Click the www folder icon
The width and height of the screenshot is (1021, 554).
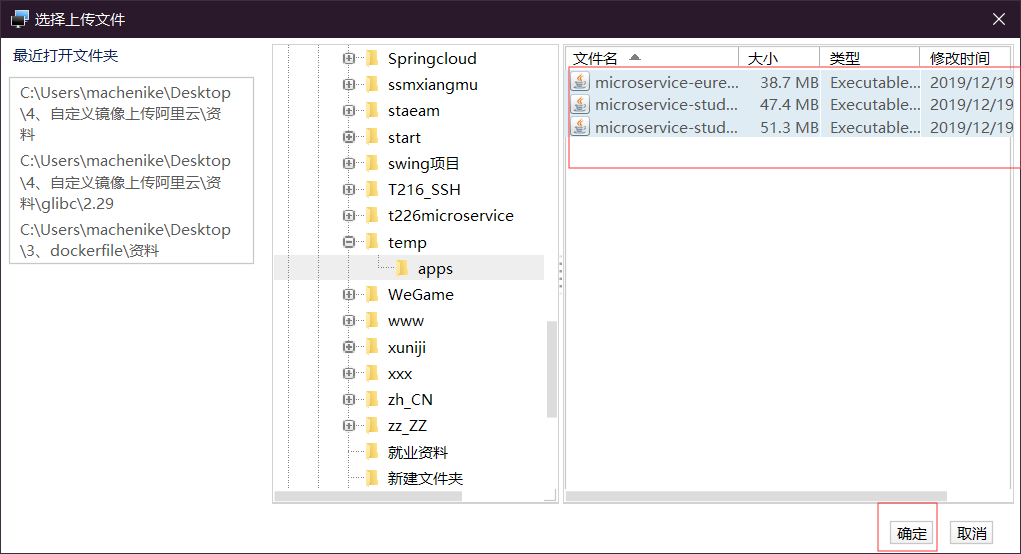(x=372, y=321)
